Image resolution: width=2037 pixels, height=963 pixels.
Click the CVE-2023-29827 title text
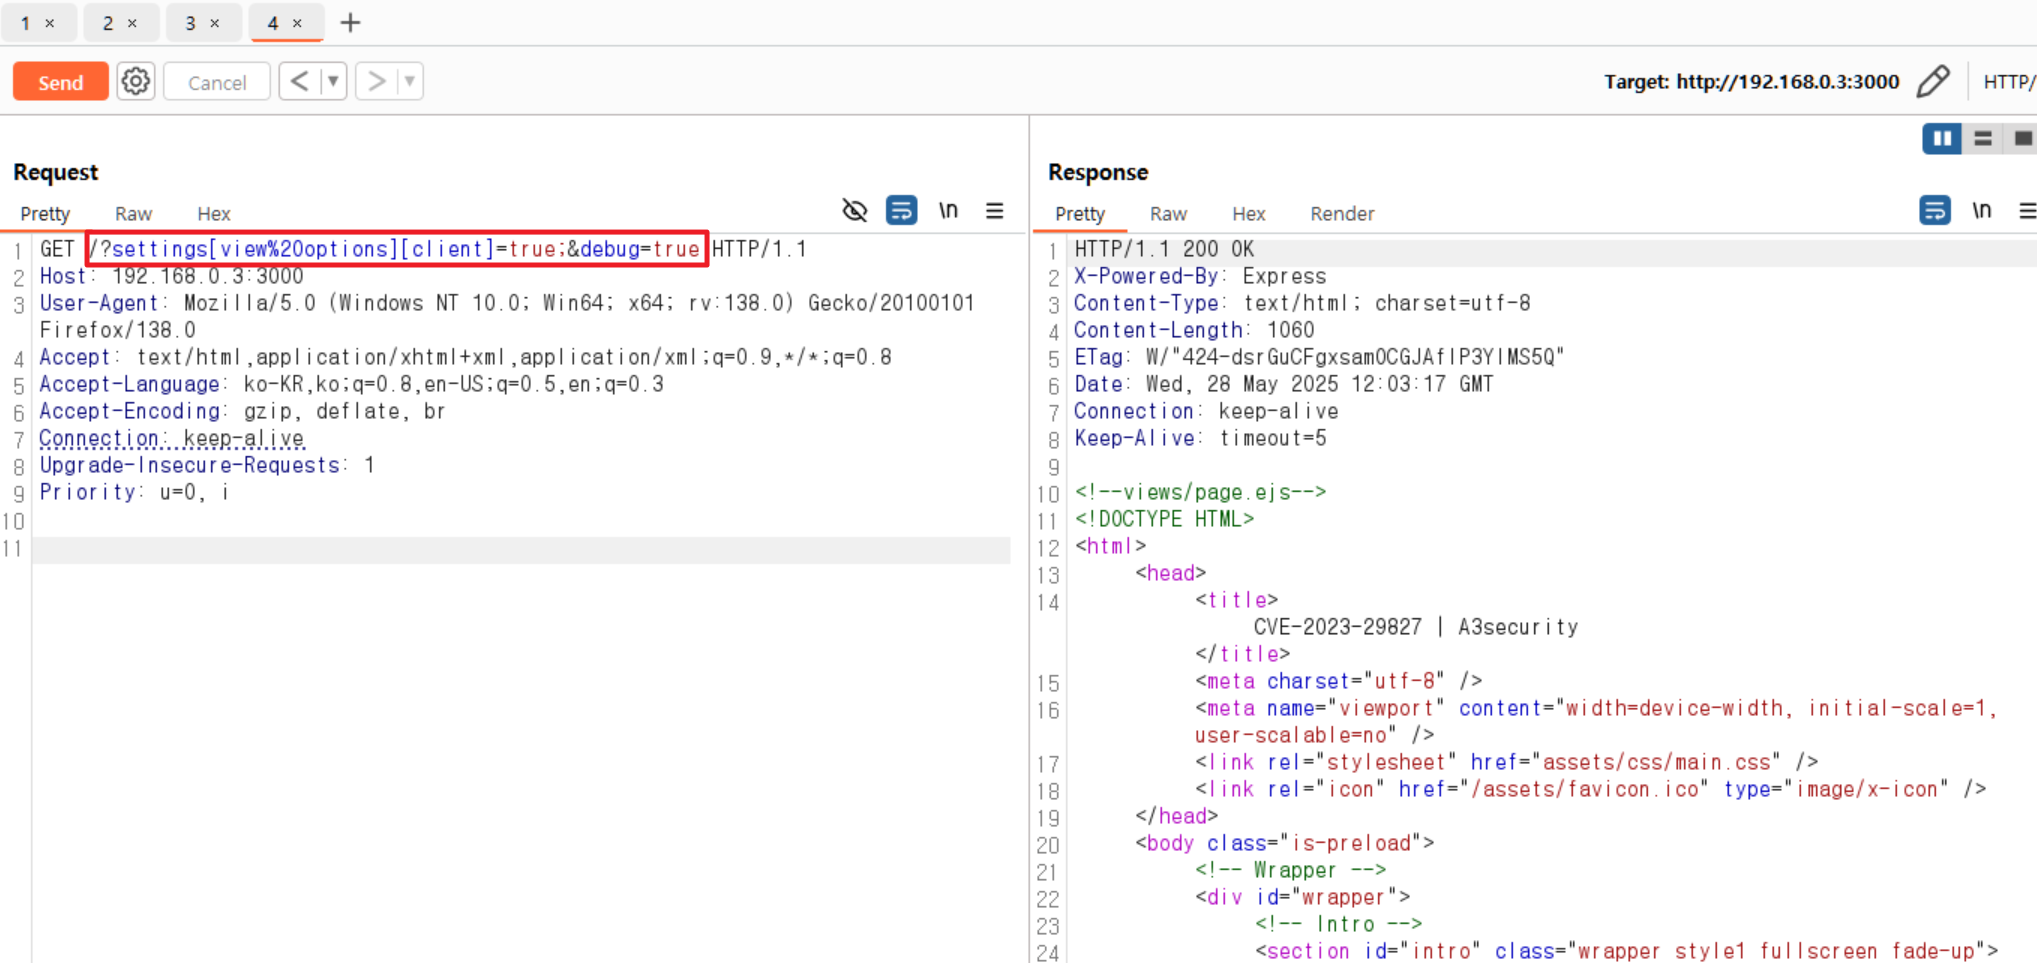coord(1416,627)
